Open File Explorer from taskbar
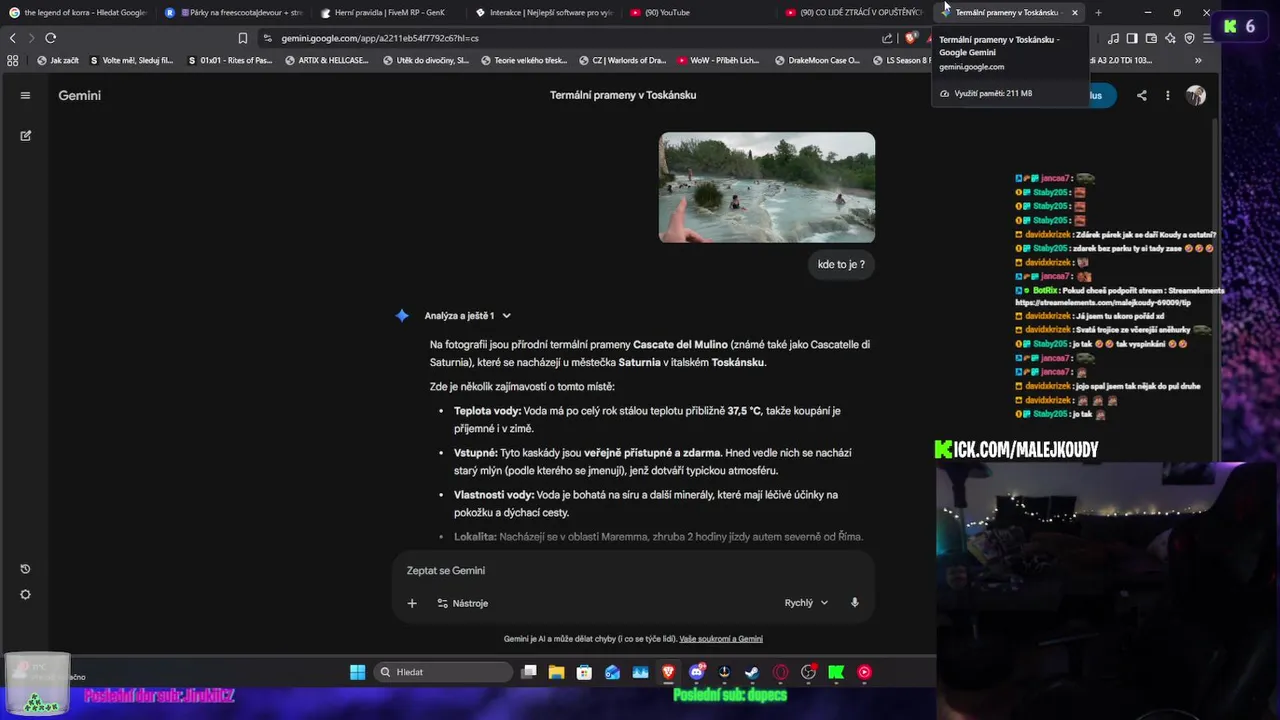Viewport: 1280px width, 720px height. click(556, 672)
